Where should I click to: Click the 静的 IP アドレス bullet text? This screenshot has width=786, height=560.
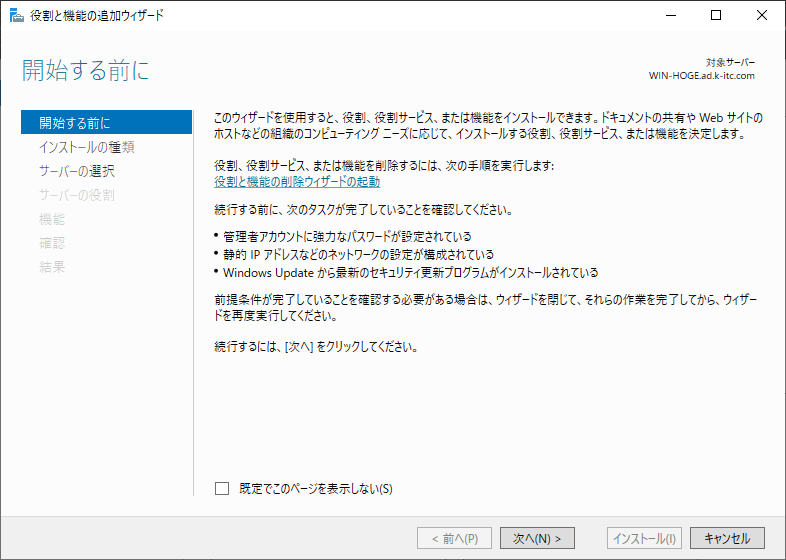pyautogui.click(x=358, y=255)
